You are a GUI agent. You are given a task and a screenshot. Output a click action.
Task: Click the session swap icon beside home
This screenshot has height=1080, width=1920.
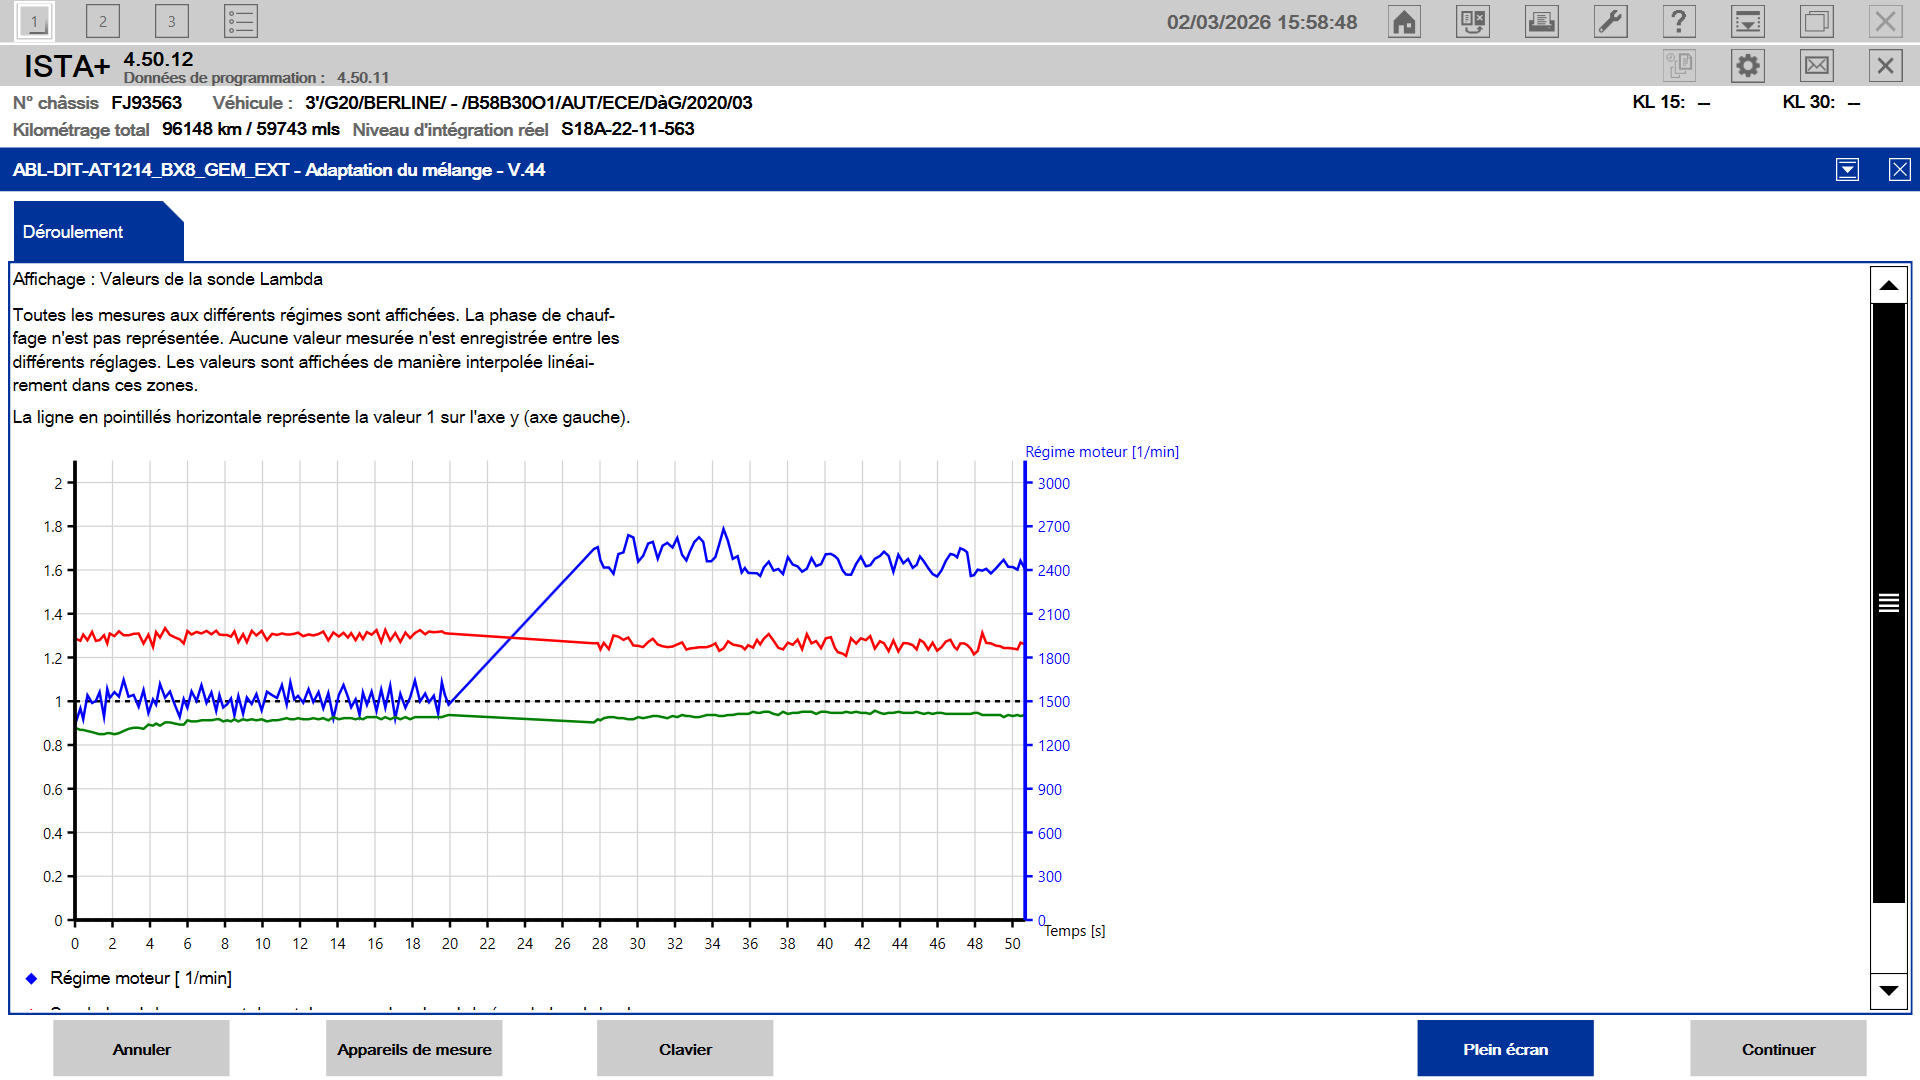pos(1473,21)
